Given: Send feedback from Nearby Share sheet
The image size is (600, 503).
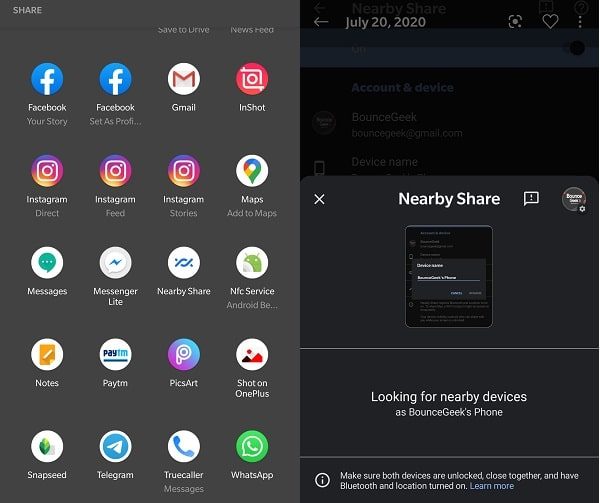Looking at the screenshot, I should click(x=531, y=199).
